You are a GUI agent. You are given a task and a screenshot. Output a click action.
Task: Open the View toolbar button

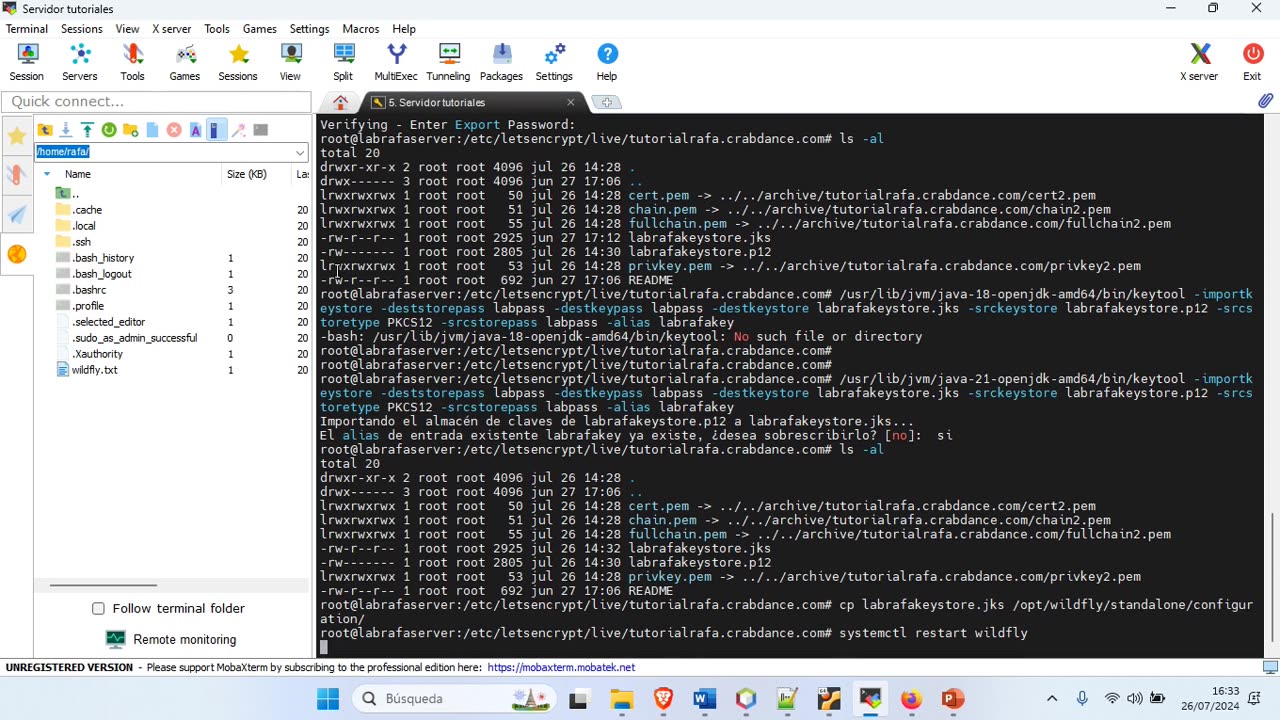(290, 62)
